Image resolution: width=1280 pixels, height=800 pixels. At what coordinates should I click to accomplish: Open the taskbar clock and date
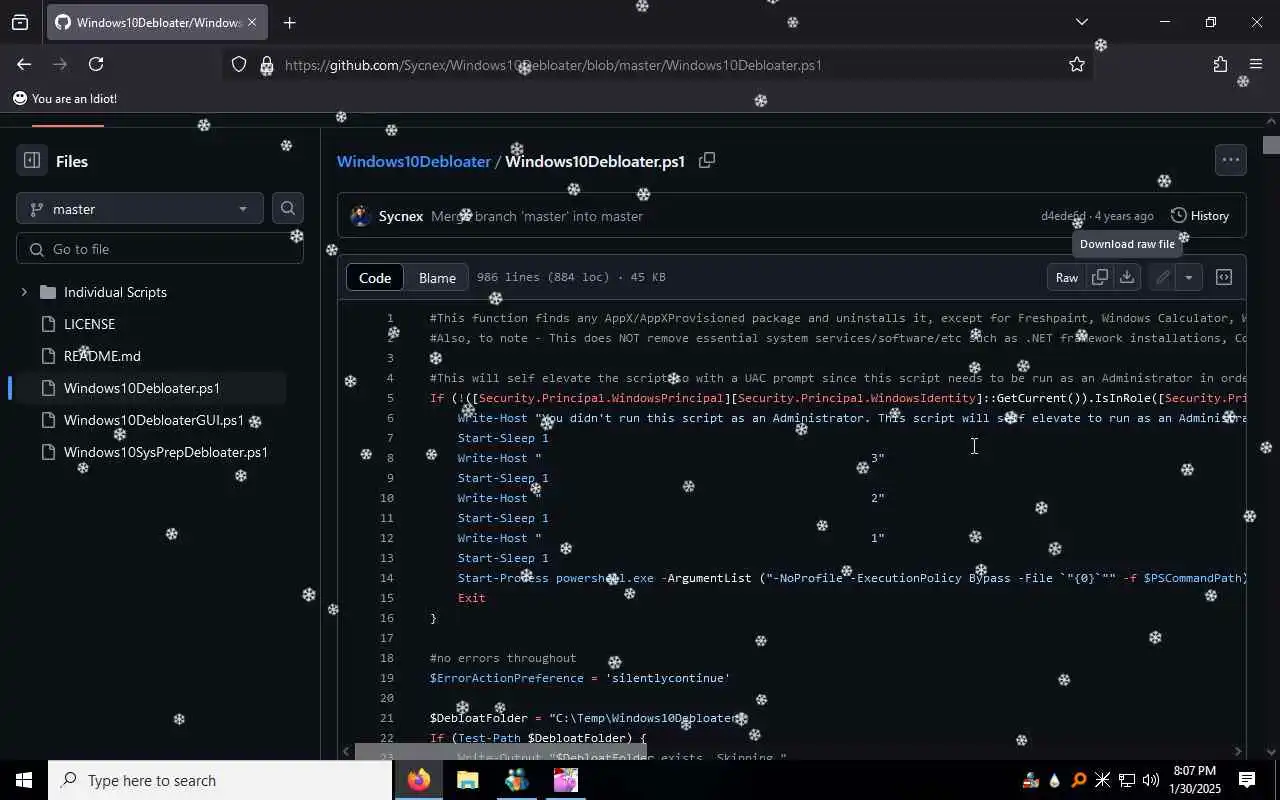[x=1194, y=780]
